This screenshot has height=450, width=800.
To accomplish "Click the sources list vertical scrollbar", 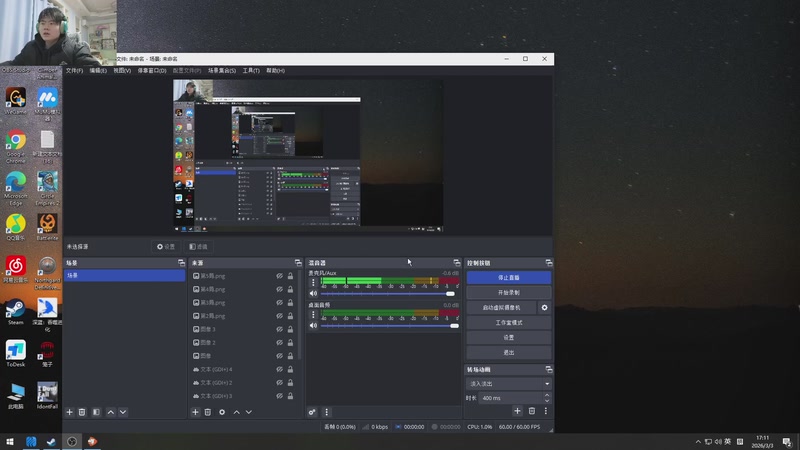I will click(x=299, y=314).
